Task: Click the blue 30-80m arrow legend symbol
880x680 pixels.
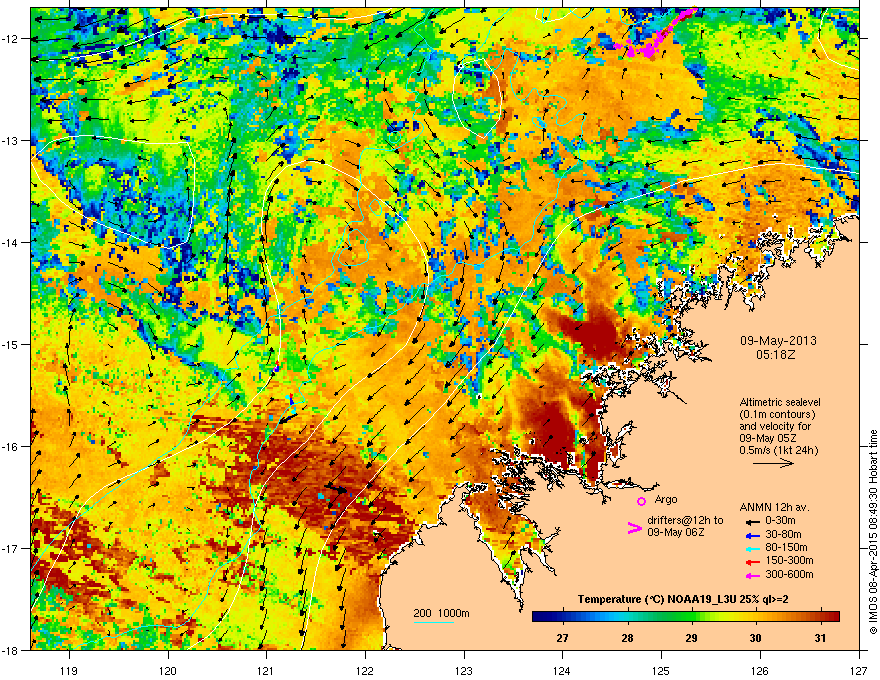Action: click(x=753, y=536)
